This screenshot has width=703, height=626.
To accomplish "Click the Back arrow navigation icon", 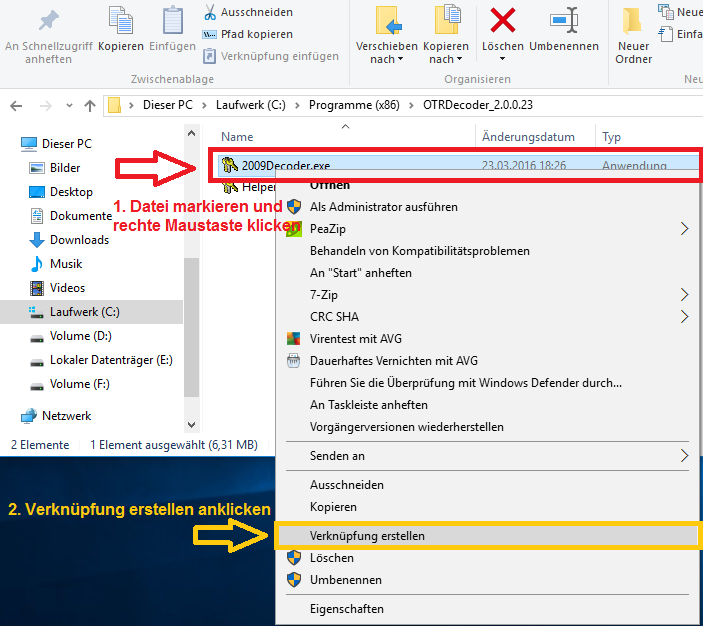I will click(x=17, y=105).
